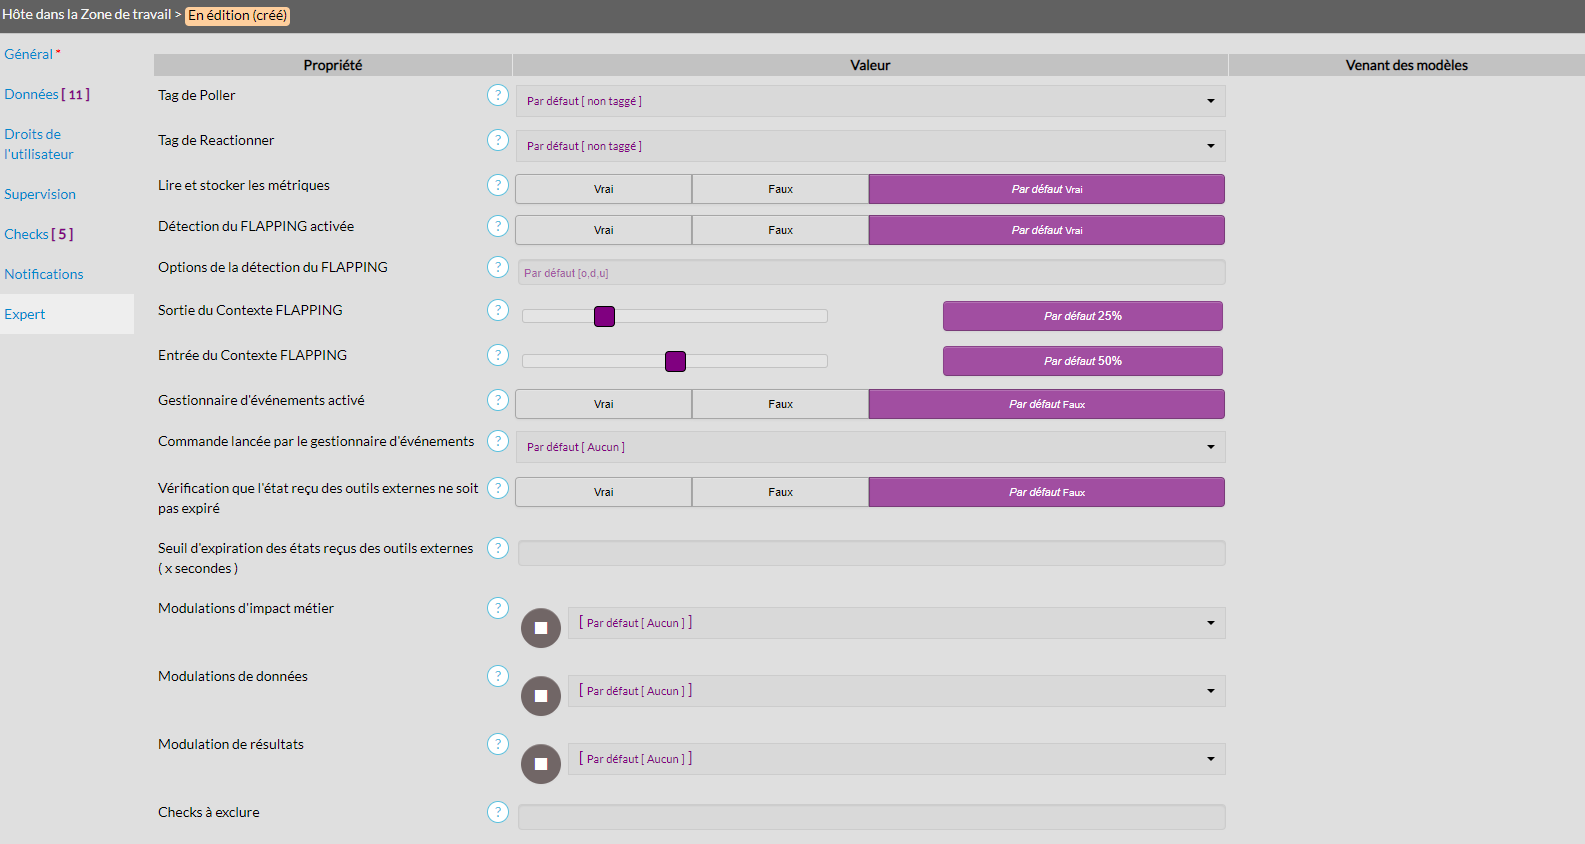Open the Notifications tab
The width and height of the screenshot is (1585, 844).
pyautogui.click(x=44, y=274)
